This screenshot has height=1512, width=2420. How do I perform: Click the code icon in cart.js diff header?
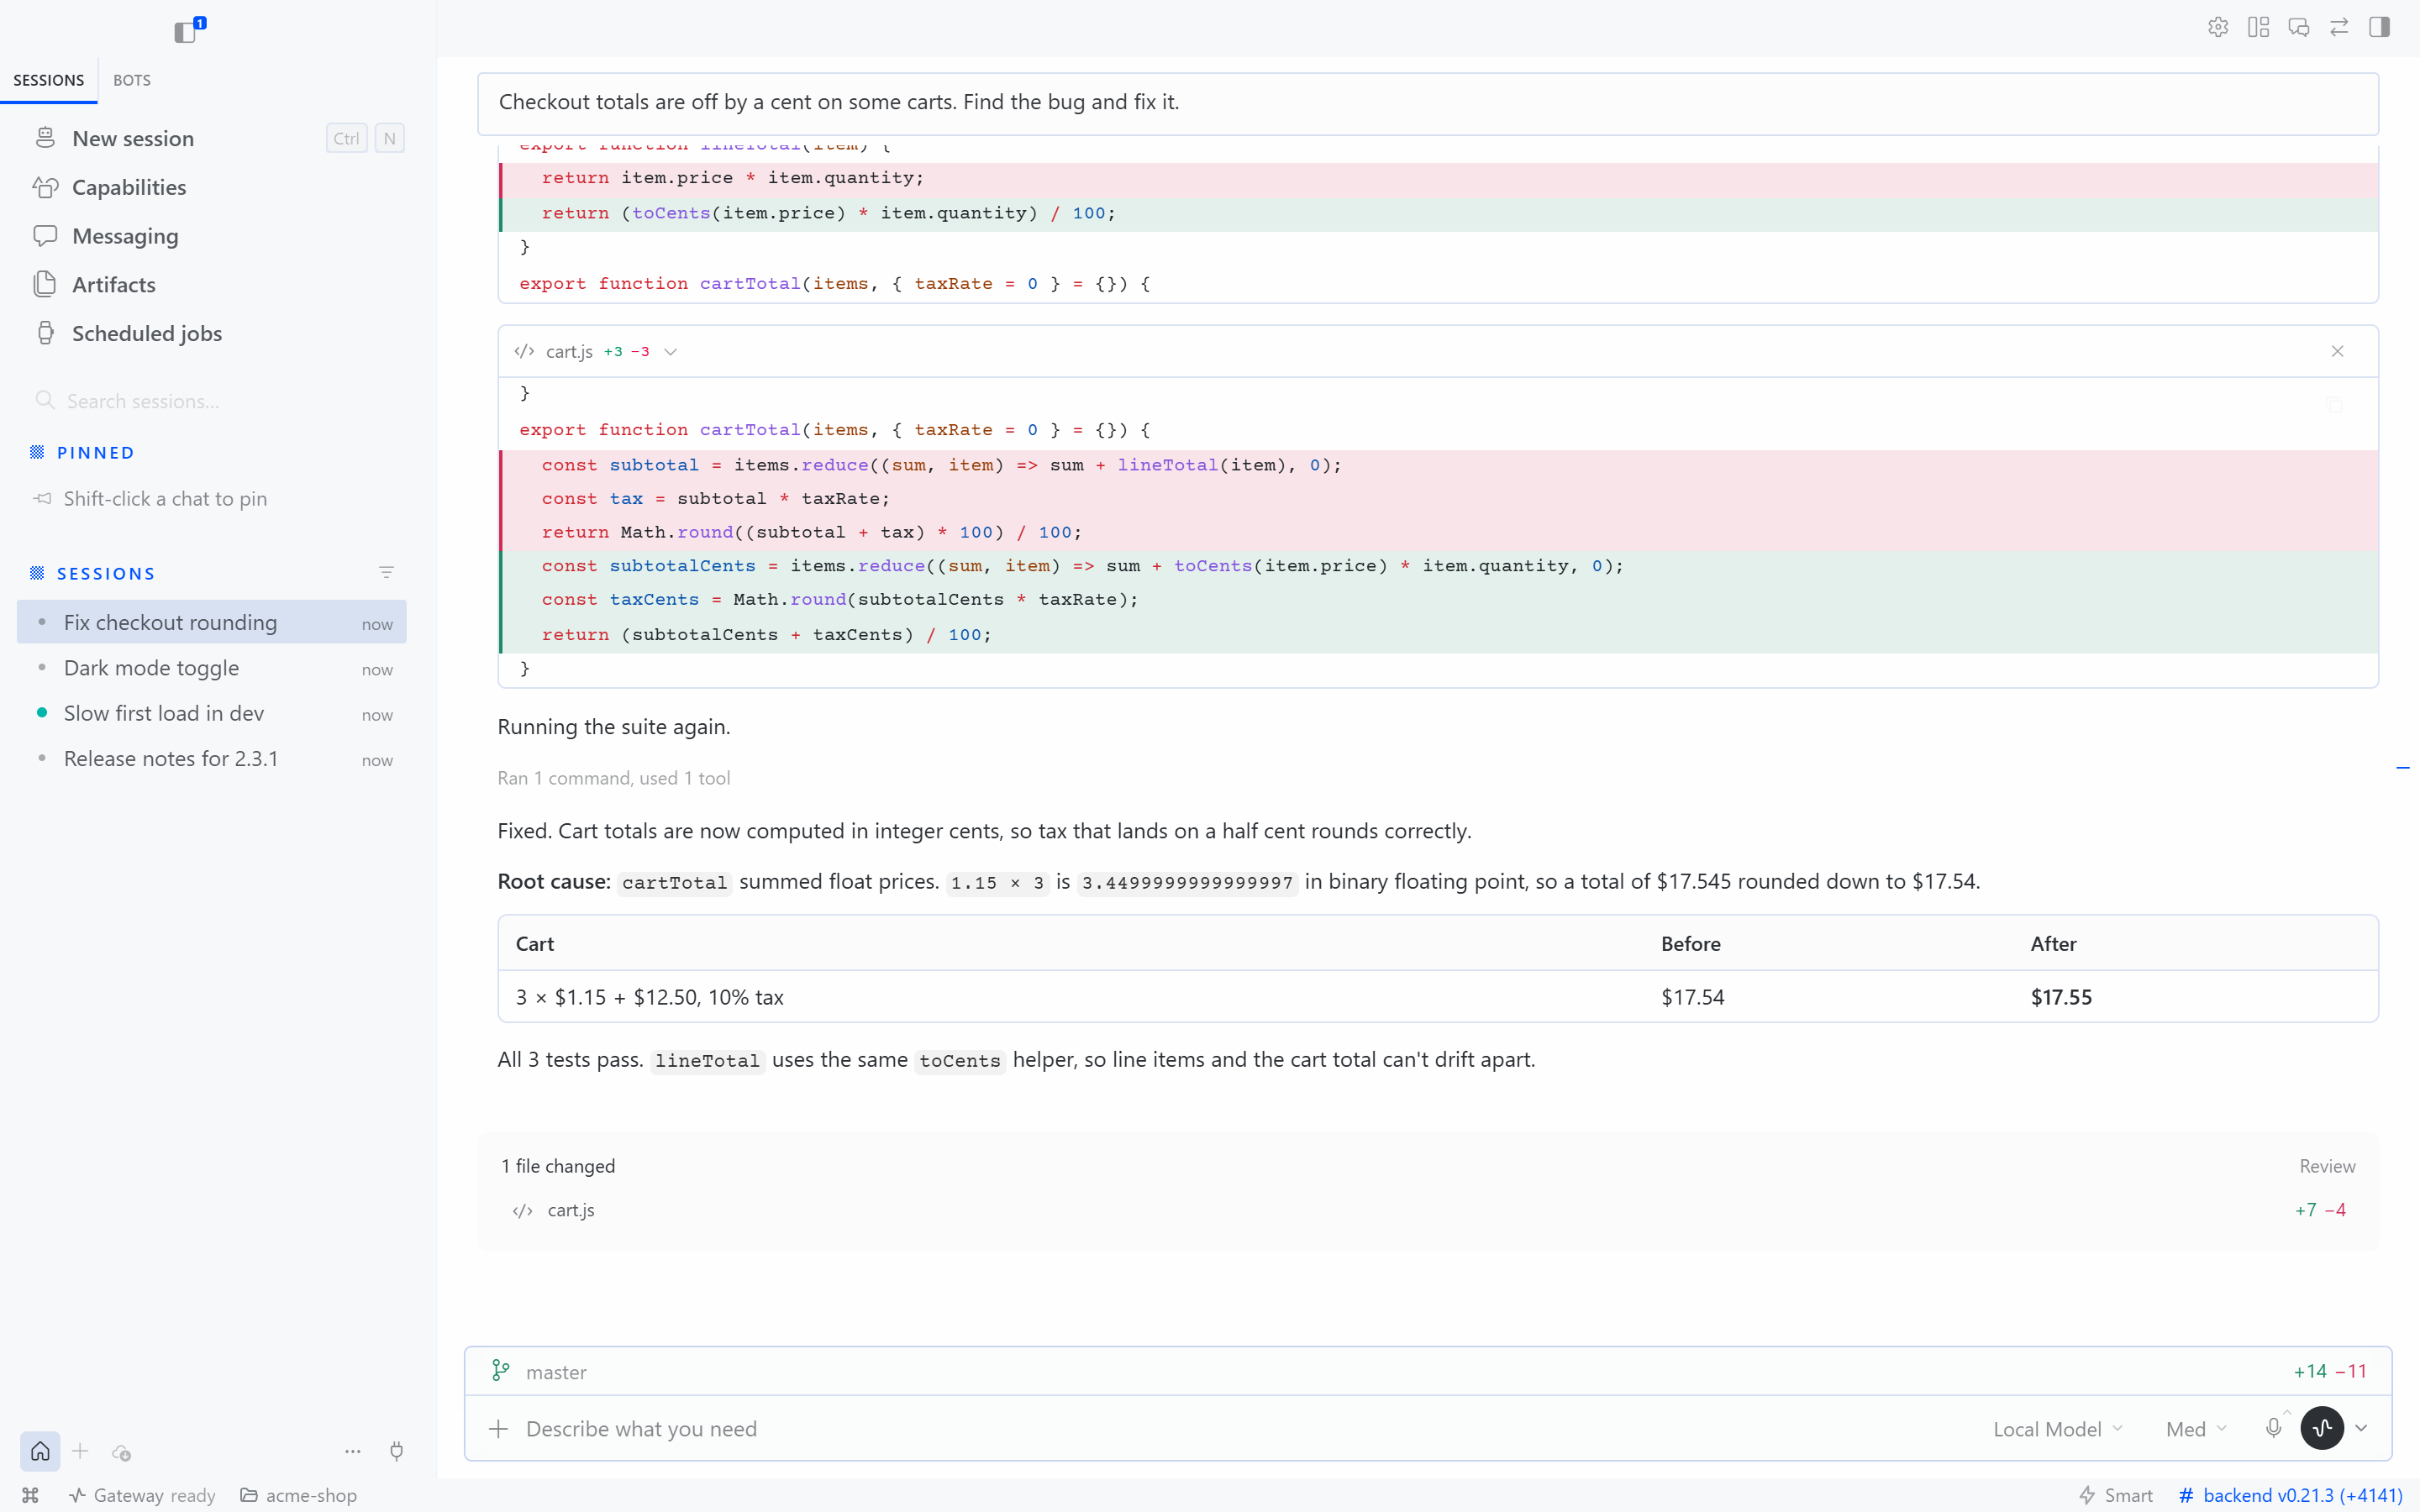click(x=524, y=351)
